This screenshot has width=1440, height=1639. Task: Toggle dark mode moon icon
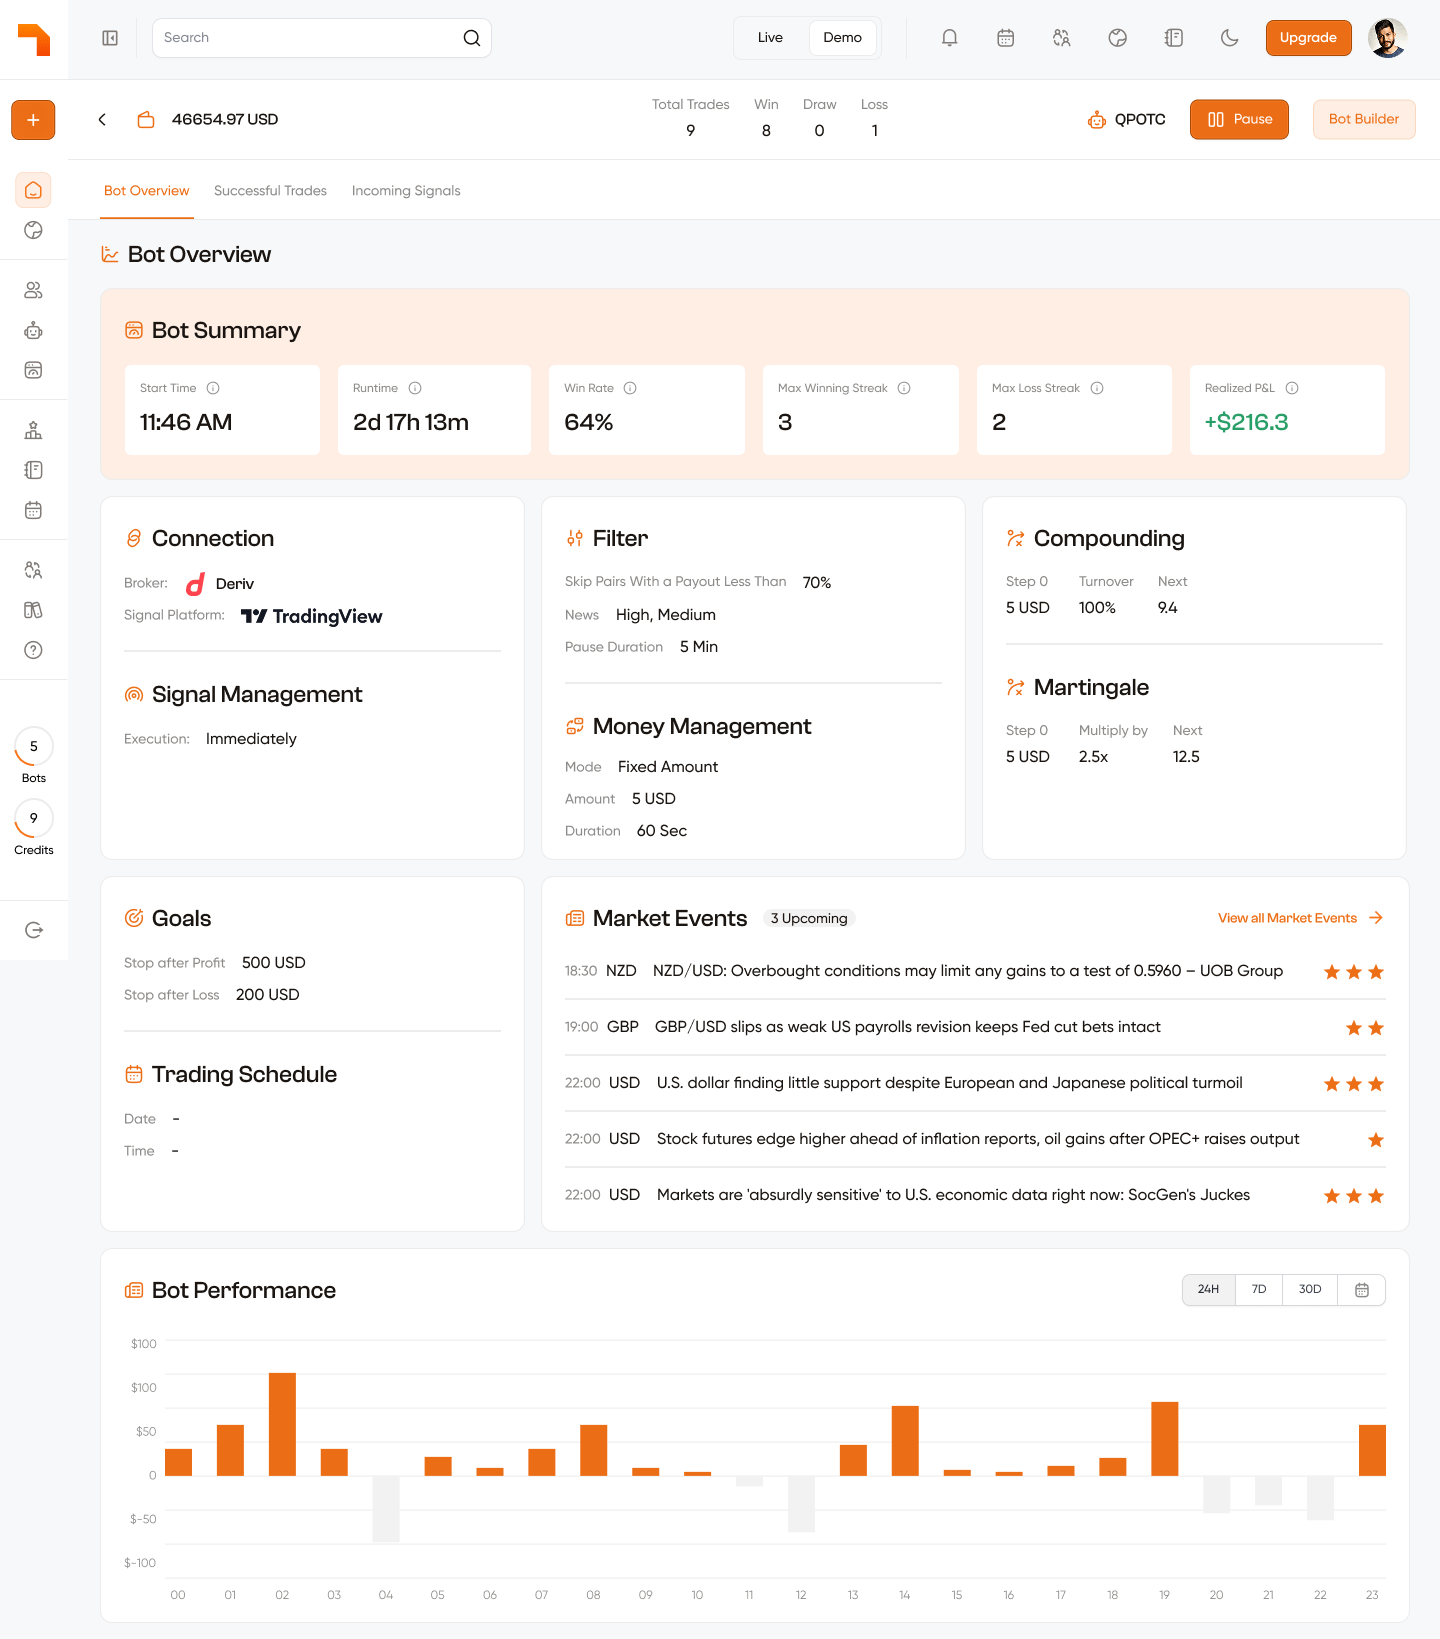tap(1230, 38)
